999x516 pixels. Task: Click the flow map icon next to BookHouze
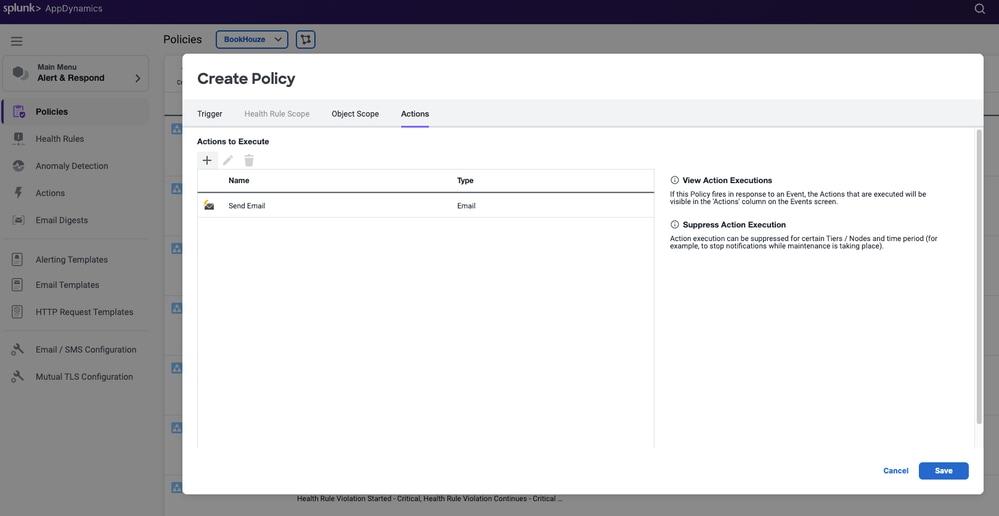[x=306, y=39]
